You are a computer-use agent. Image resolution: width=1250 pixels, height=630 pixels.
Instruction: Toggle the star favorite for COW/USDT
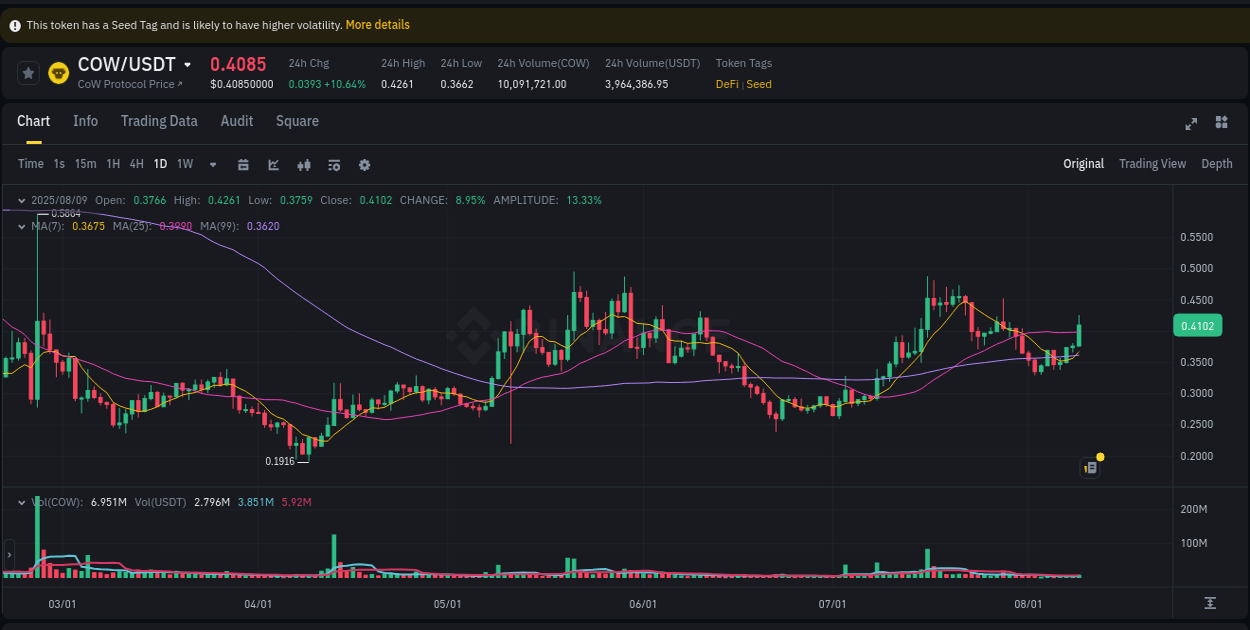[27, 72]
